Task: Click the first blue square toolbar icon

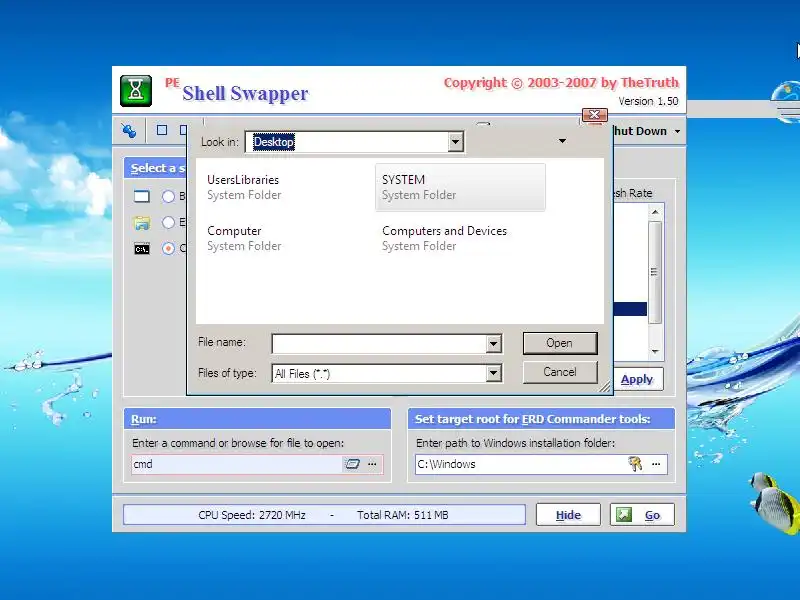Action: pos(162,130)
